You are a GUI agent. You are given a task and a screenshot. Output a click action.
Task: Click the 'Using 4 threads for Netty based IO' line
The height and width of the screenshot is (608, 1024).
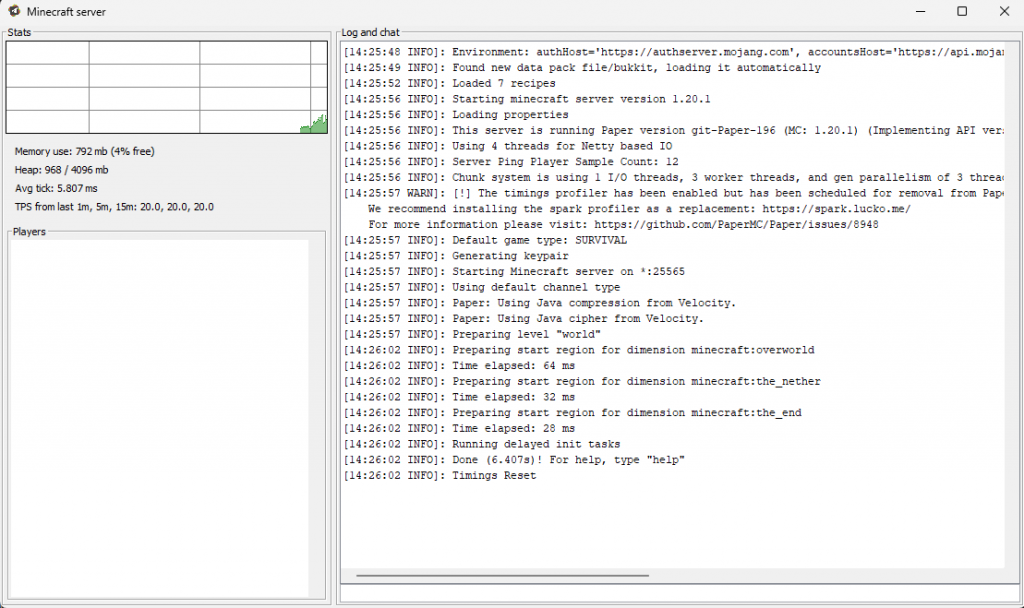coord(507,146)
